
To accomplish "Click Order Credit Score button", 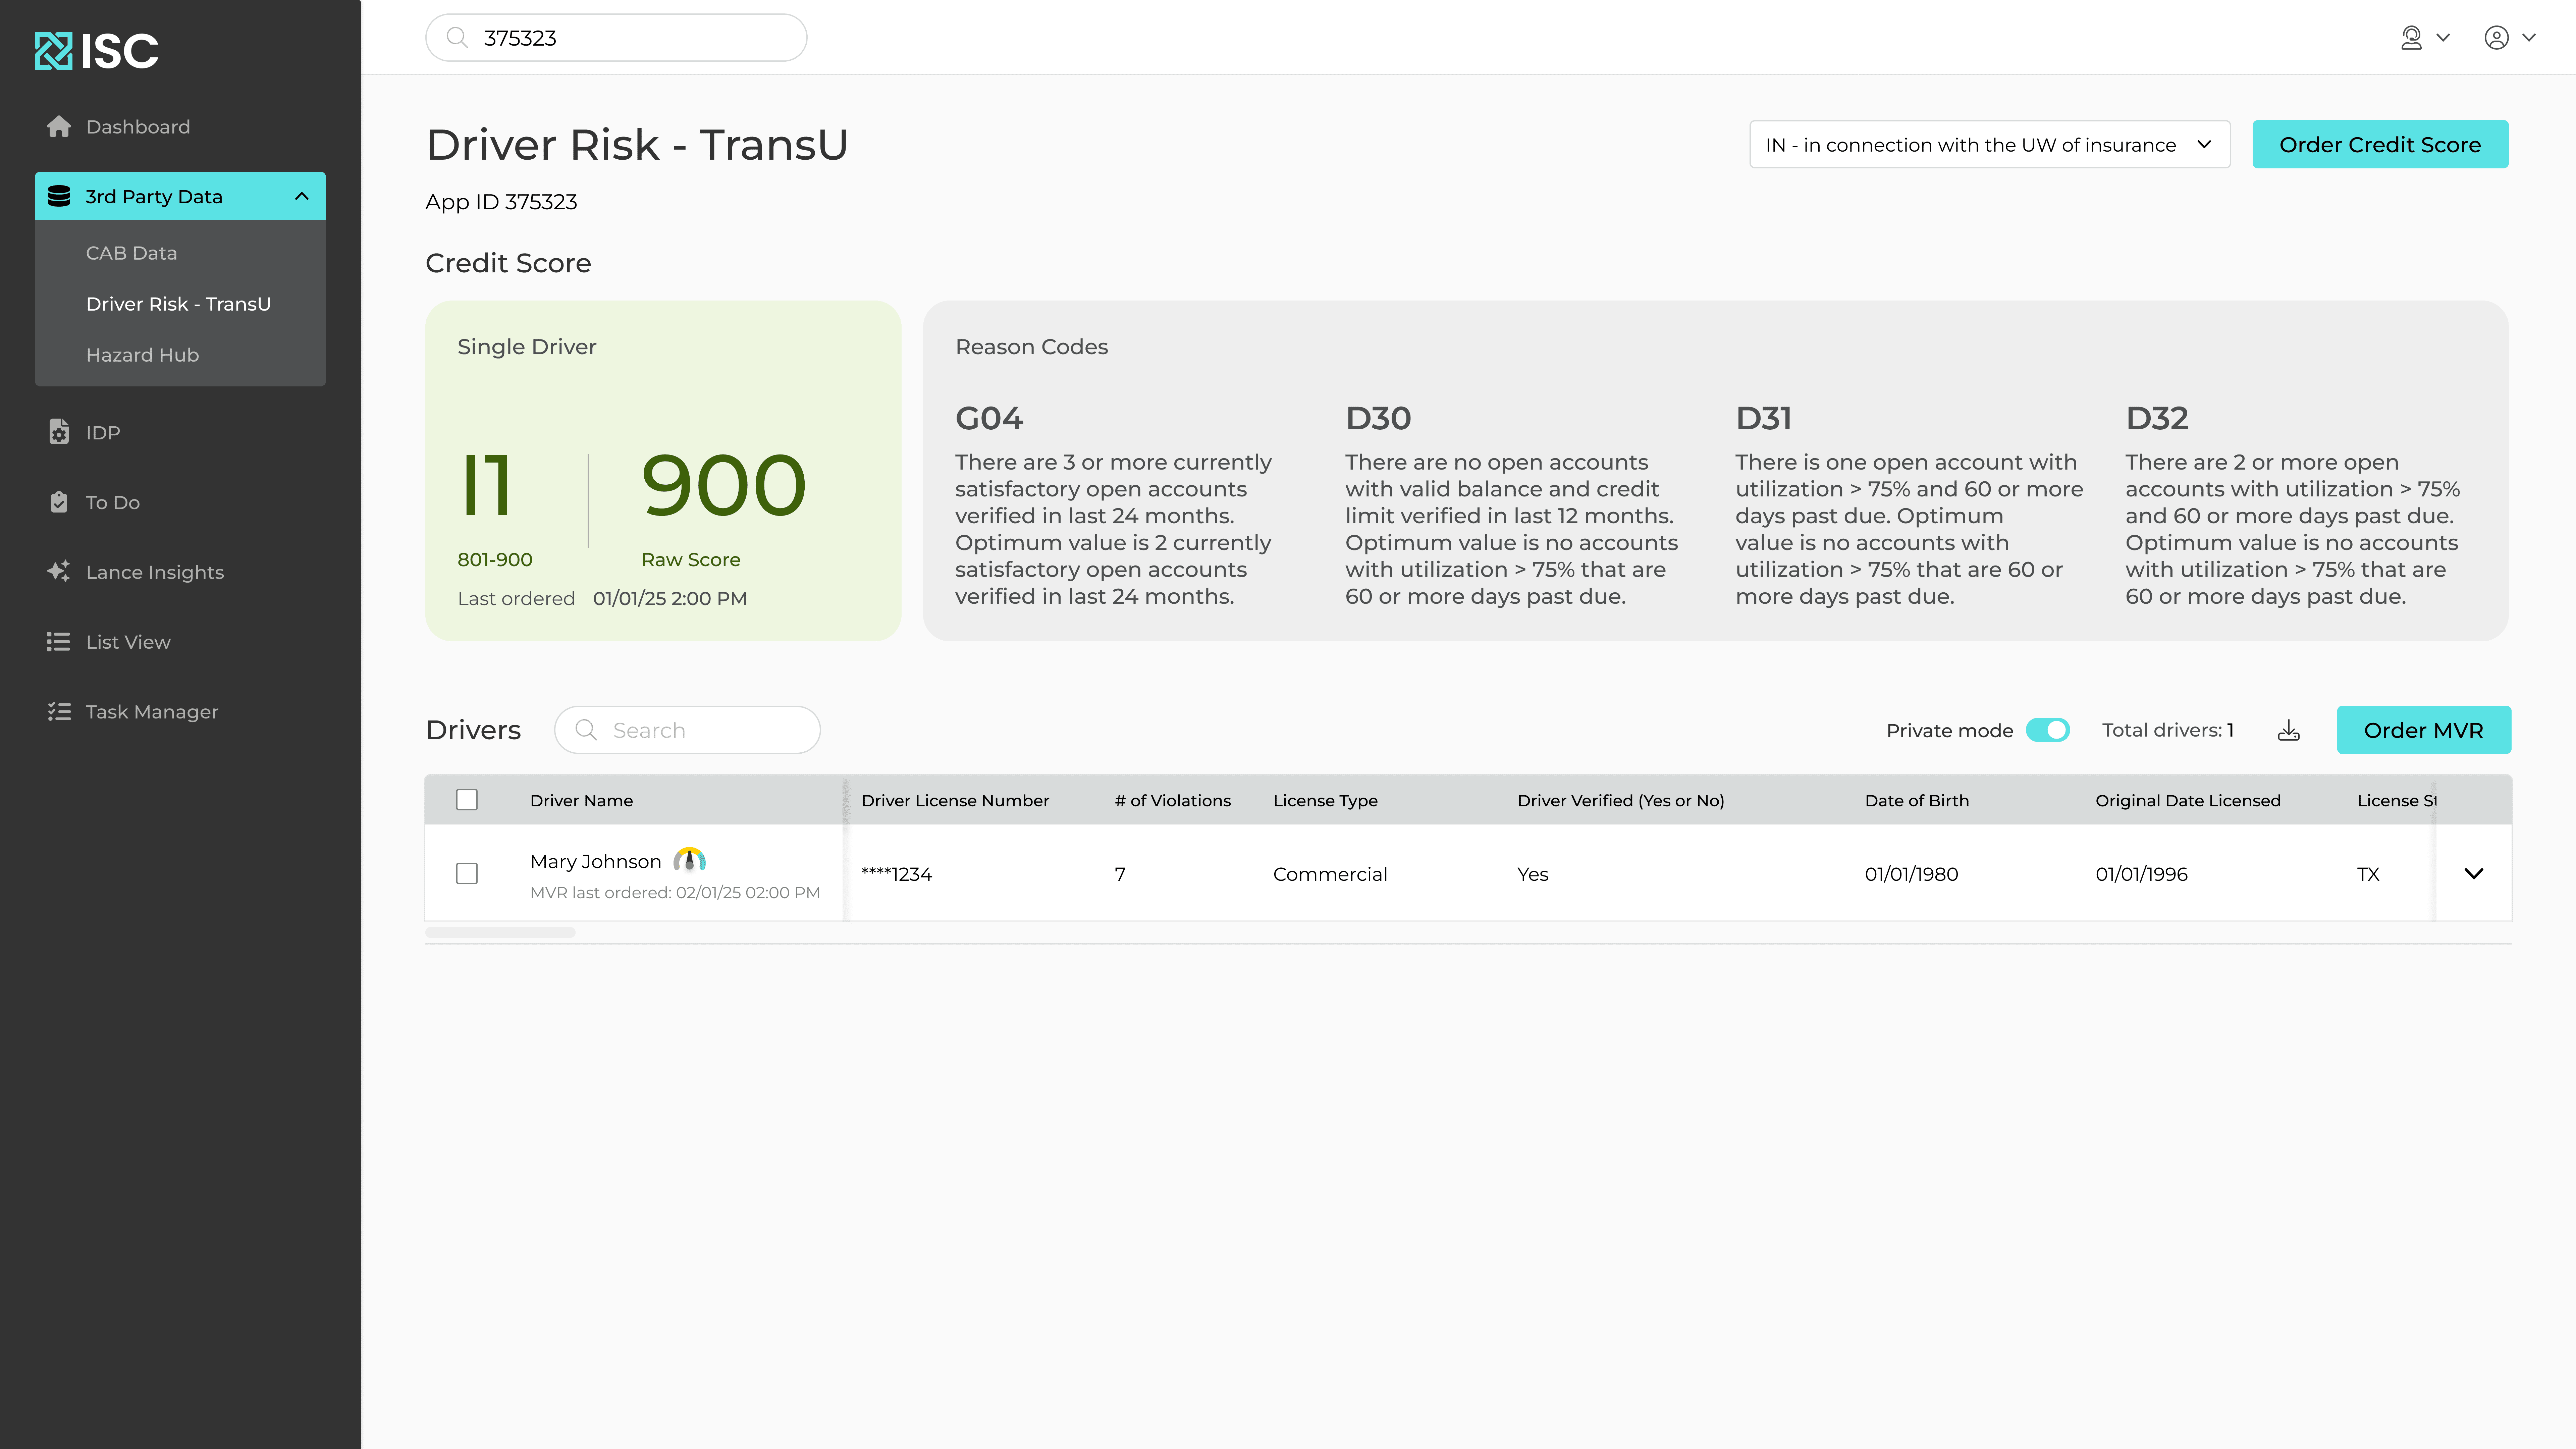I will (x=2380, y=145).
